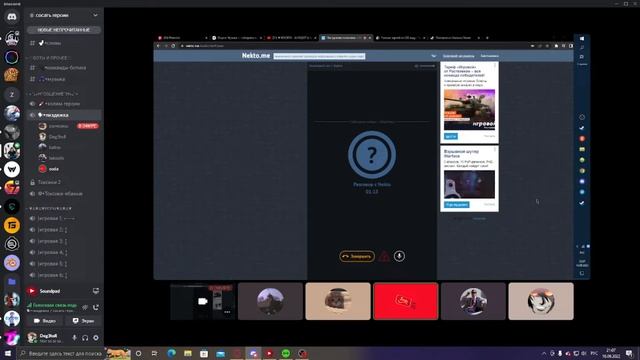Open the blue folder of servers

(12, 281)
